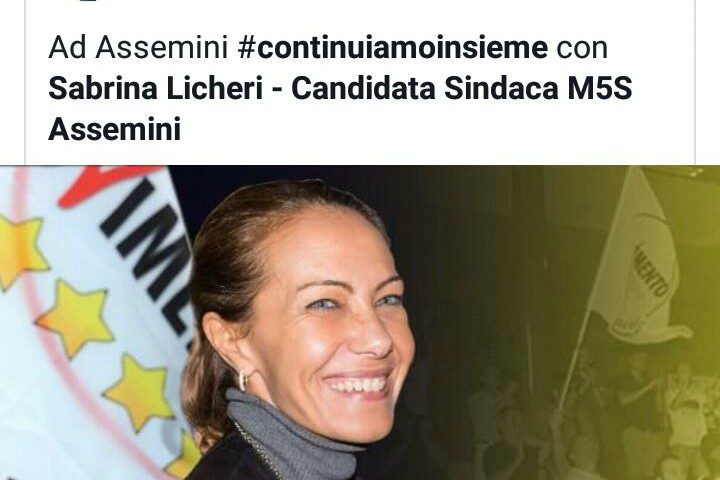
Task: Open Sabrina Licheri's name link
Action: click(x=155, y=88)
